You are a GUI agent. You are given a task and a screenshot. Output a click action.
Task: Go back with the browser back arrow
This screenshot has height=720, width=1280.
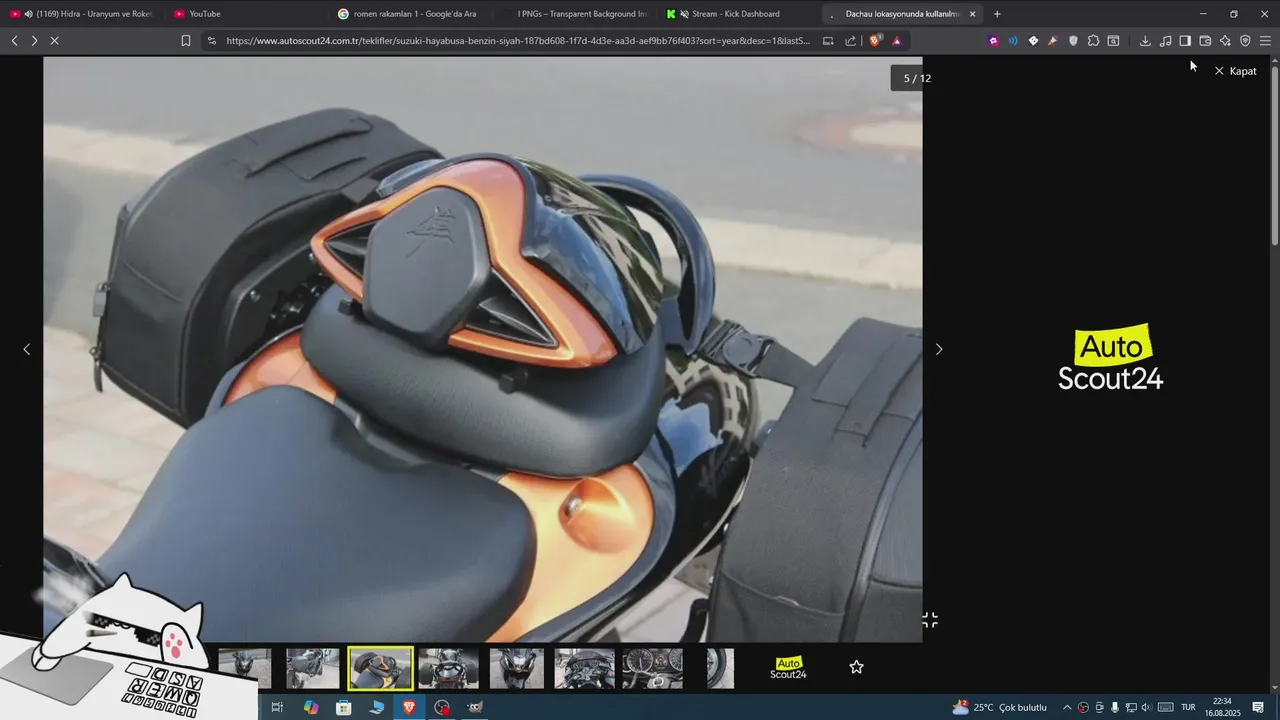(x=14, y=41)
